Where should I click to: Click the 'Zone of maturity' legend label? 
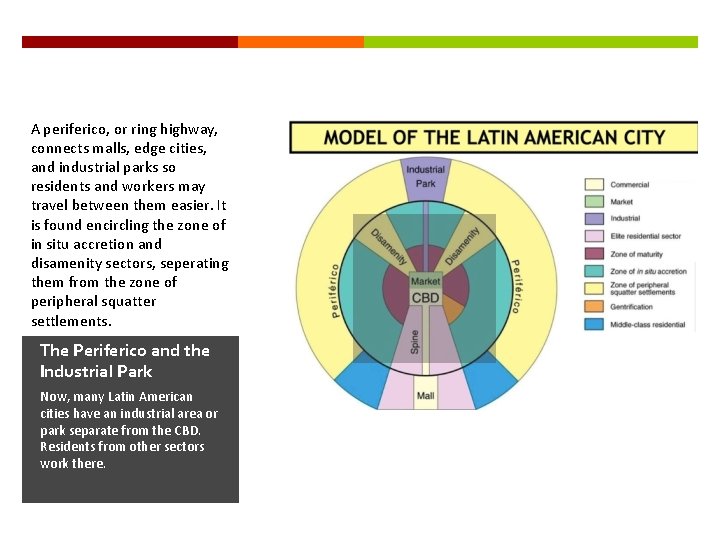coord(636,254)
